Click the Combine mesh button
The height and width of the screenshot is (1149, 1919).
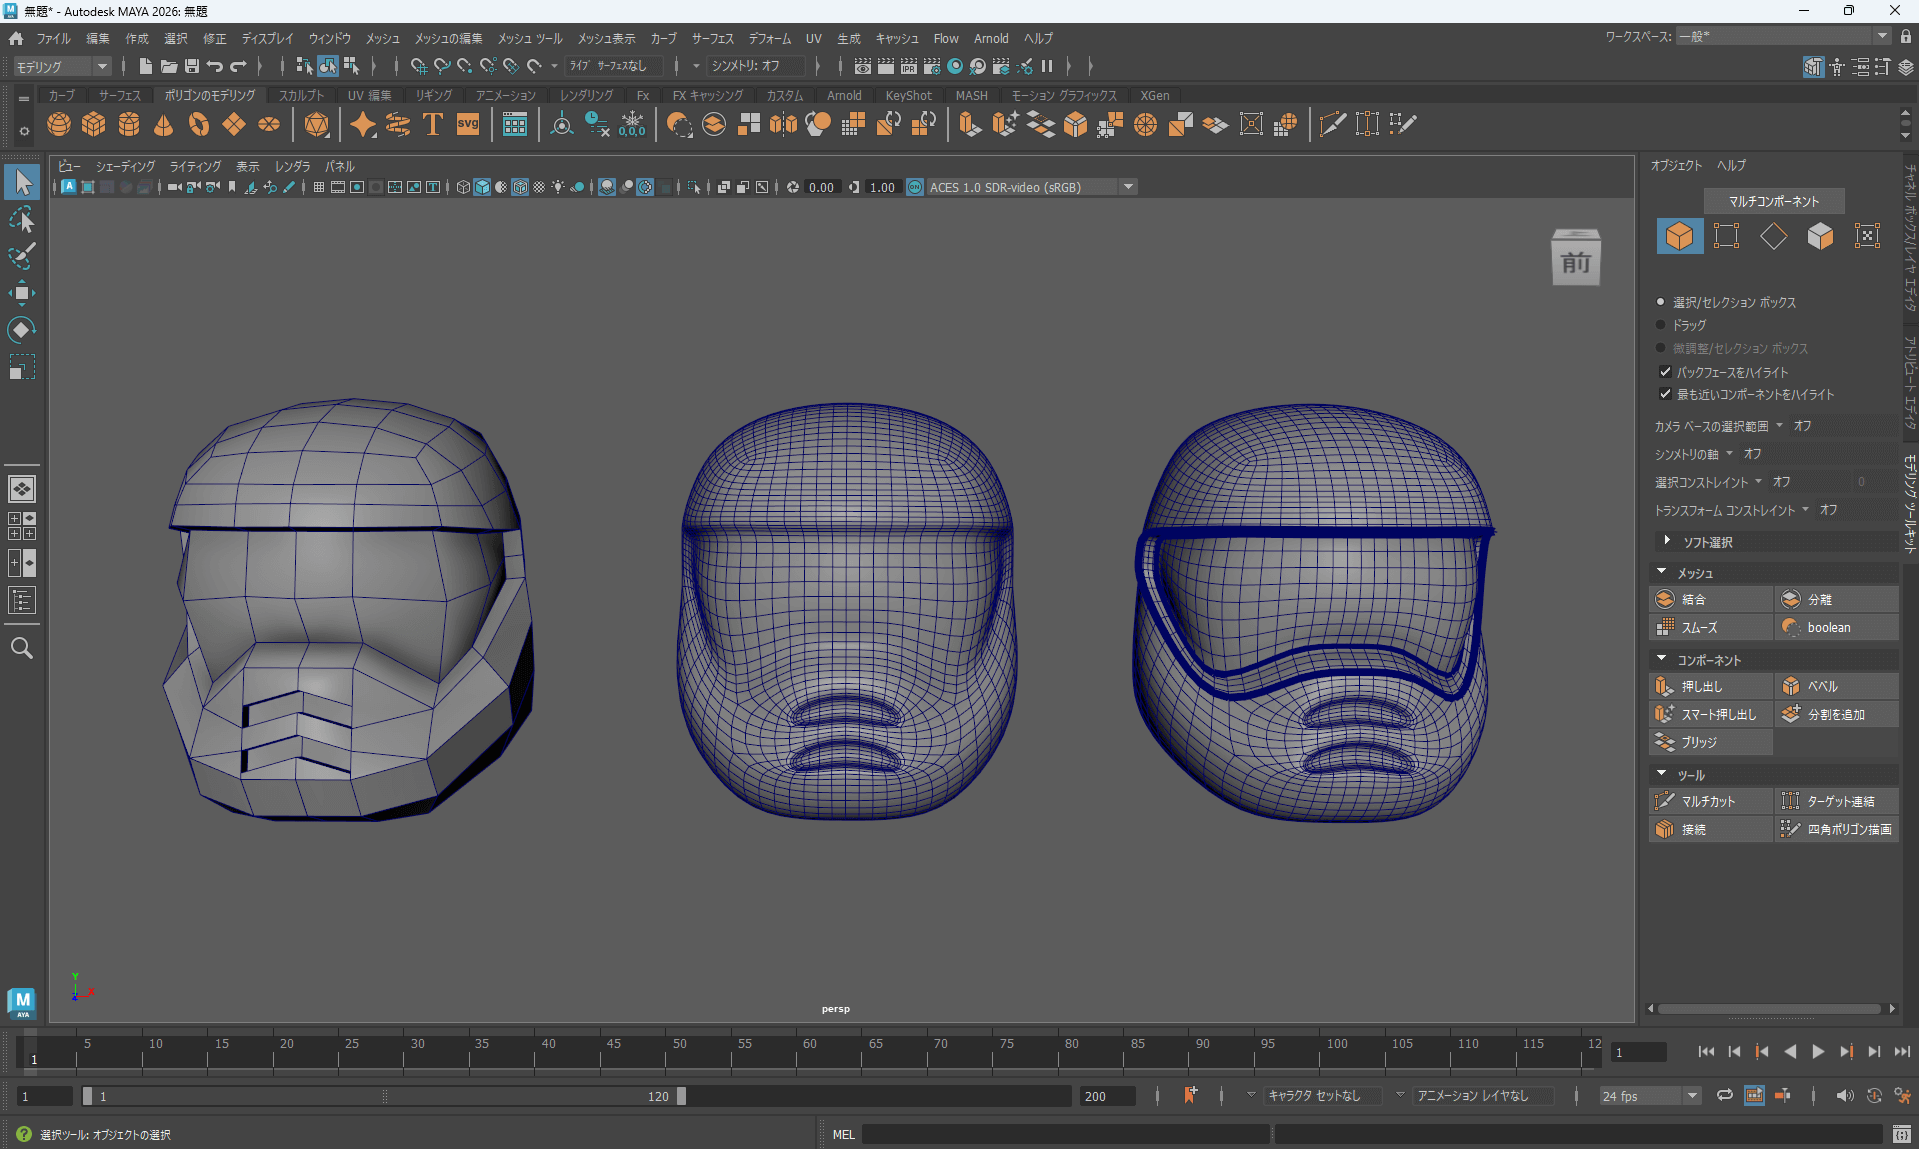pyautogui.click(x=1710, y=599)
